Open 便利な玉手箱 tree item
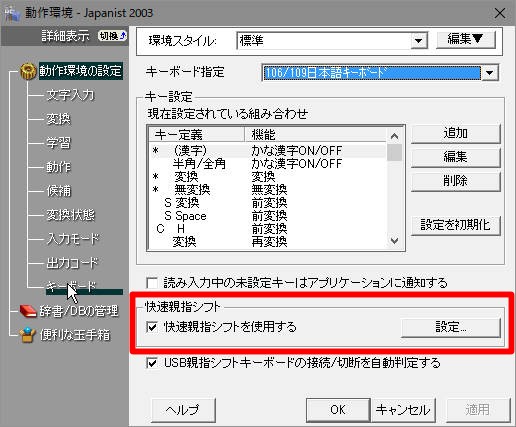 click(75, 335)
